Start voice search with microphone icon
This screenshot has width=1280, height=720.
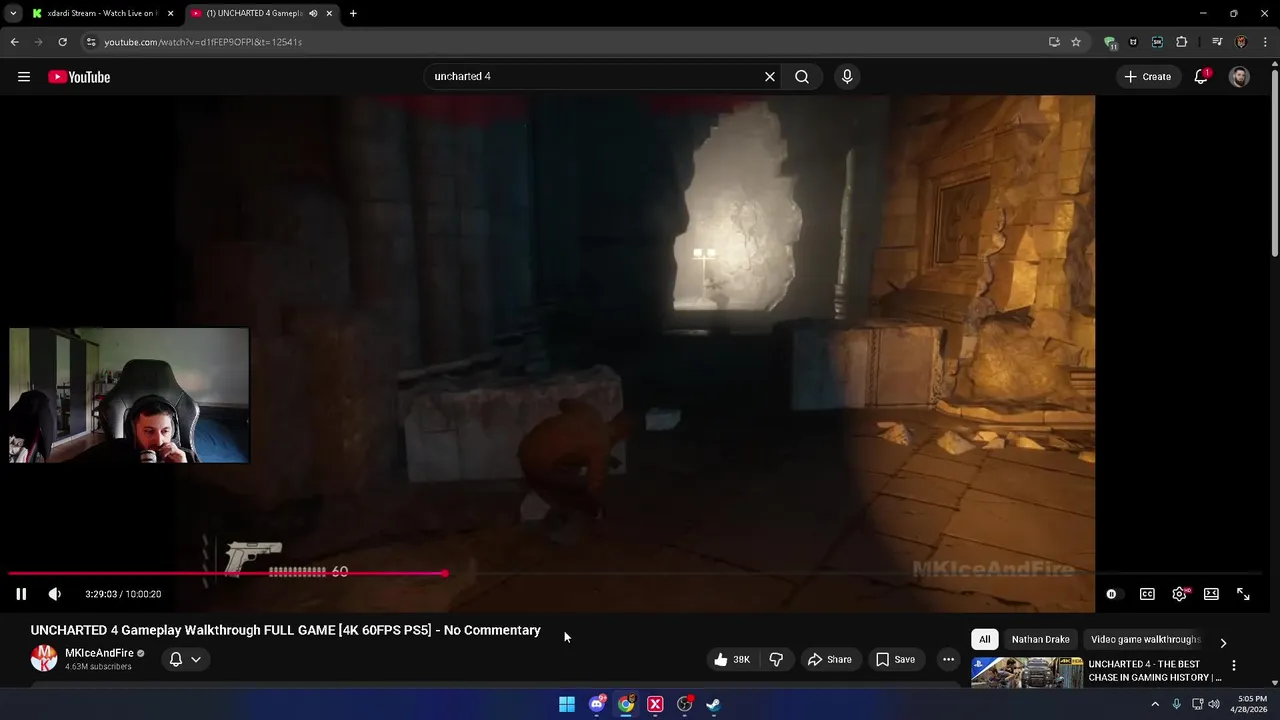pos(847,77)
